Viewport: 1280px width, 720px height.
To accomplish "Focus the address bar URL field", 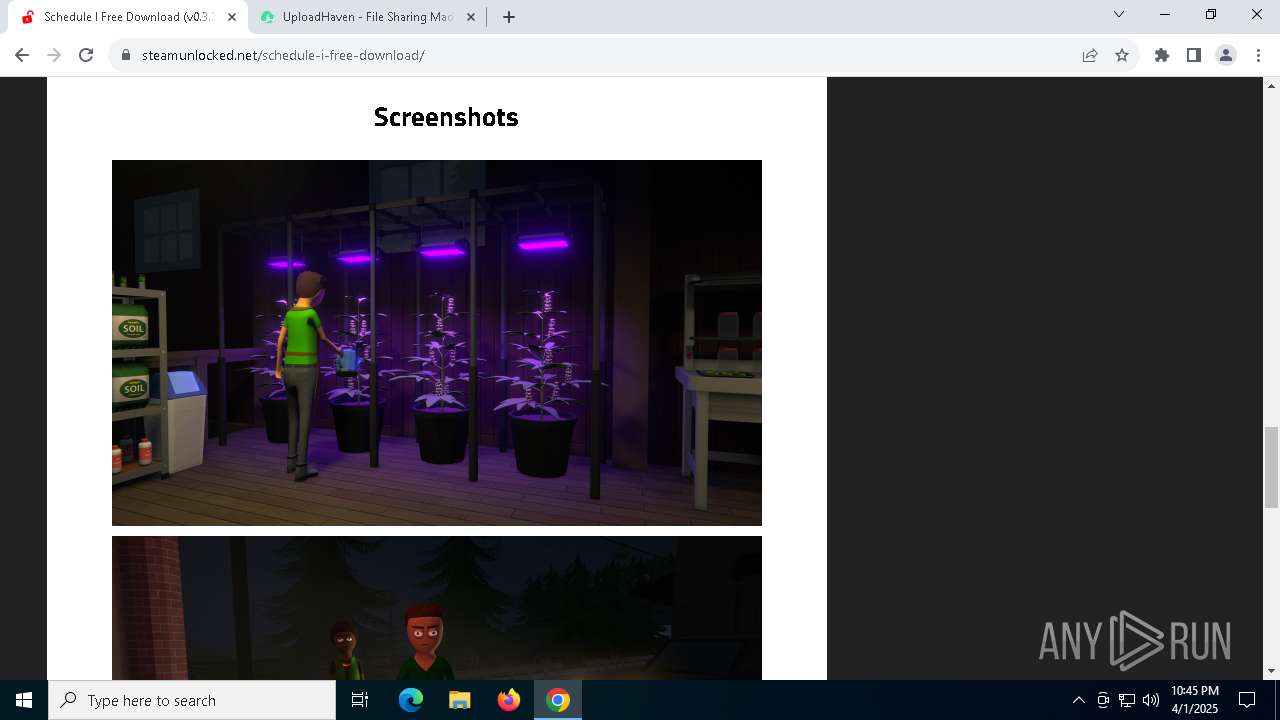I will 600,55.
